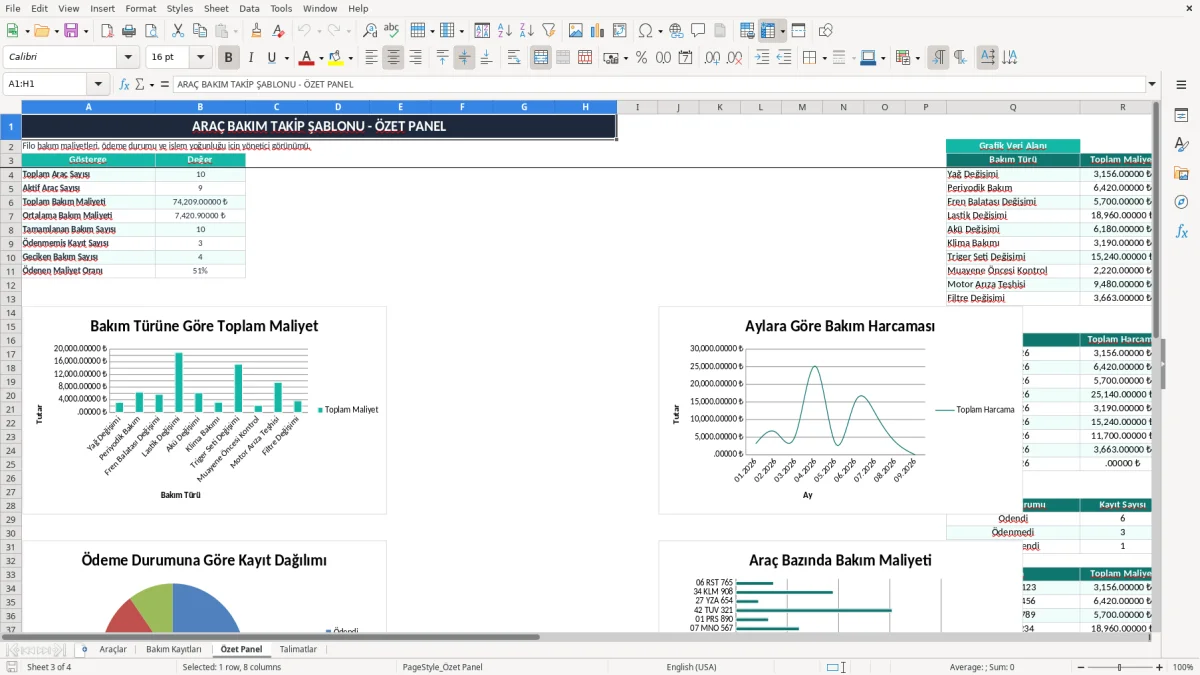Run the Spelling check icon
This screenshot has height=675, width=1200.
coord(391,31)
